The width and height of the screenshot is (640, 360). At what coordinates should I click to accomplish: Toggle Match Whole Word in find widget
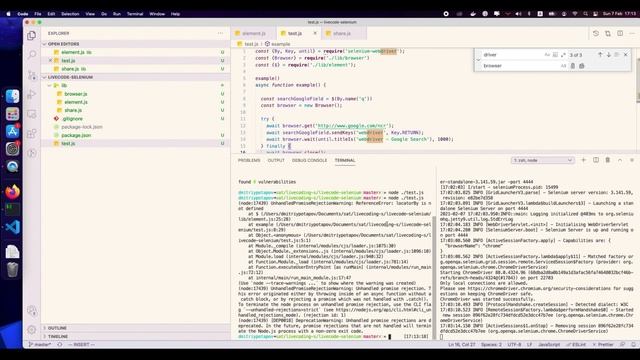pyautogui.click(x=555, y=55)
